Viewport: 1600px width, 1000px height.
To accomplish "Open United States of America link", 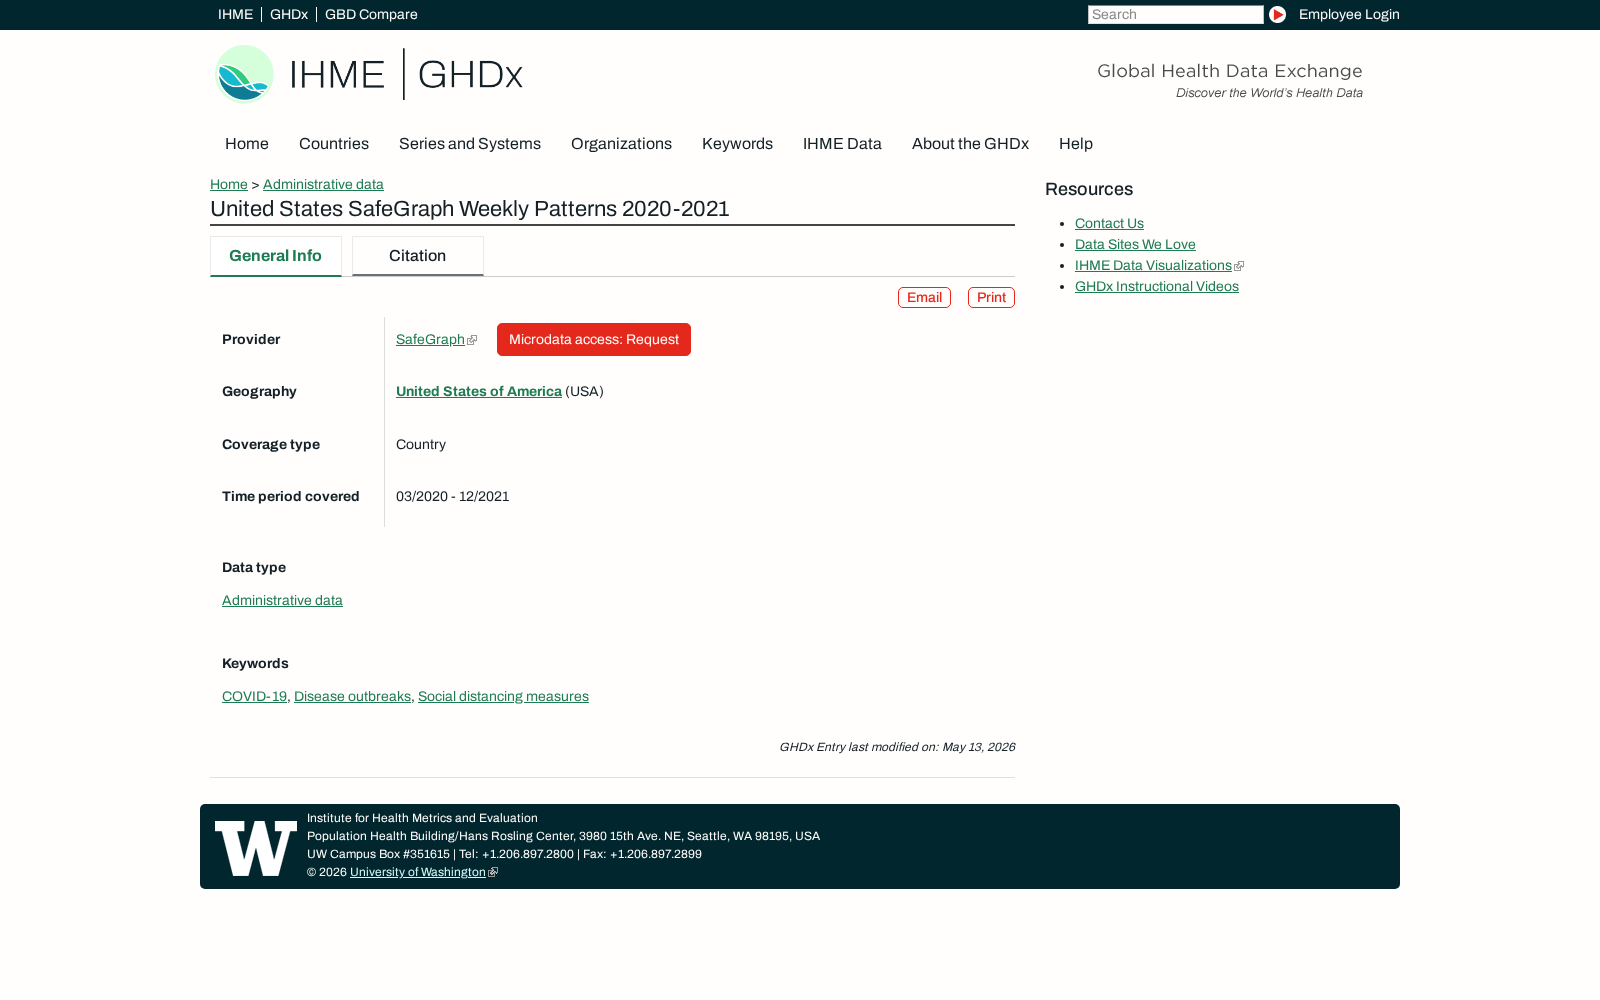I will tap(479, 392).
